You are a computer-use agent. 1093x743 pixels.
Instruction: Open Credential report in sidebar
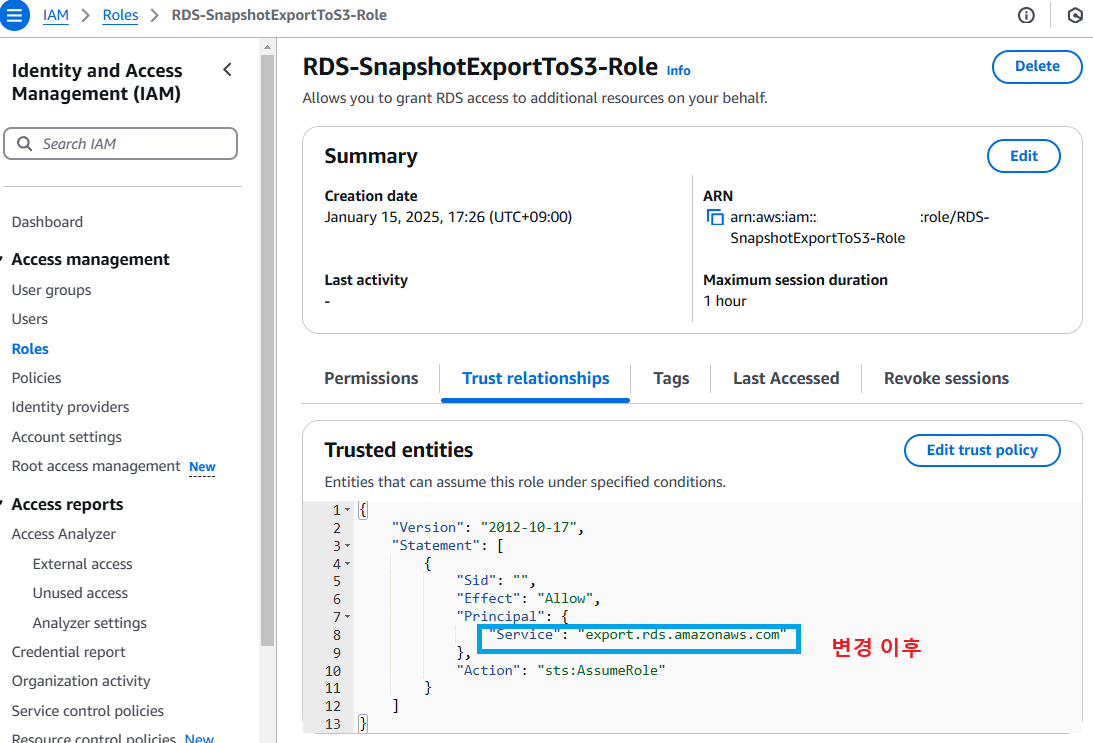(68, 652)
